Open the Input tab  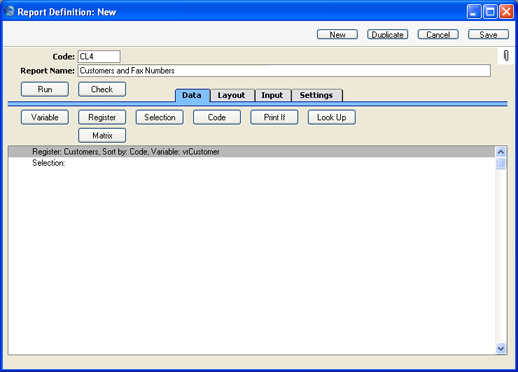click(273, 95)
